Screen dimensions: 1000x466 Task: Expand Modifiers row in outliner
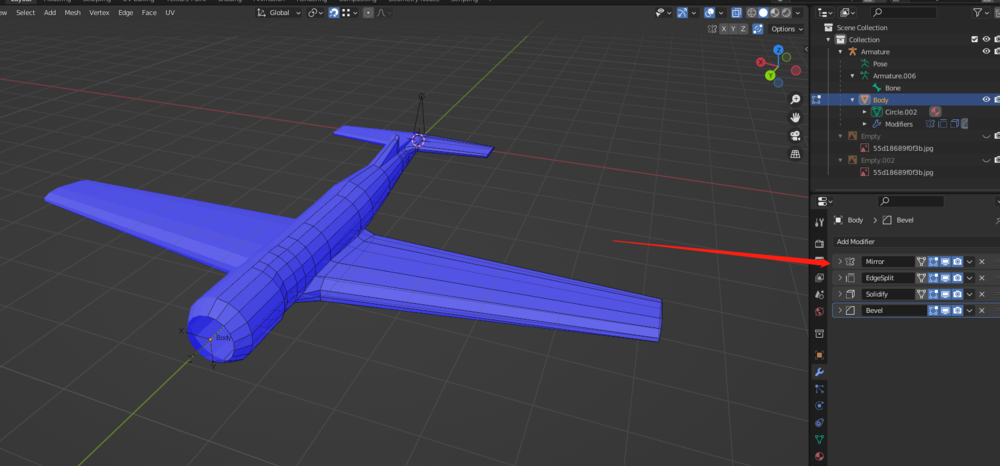[865, 124]
